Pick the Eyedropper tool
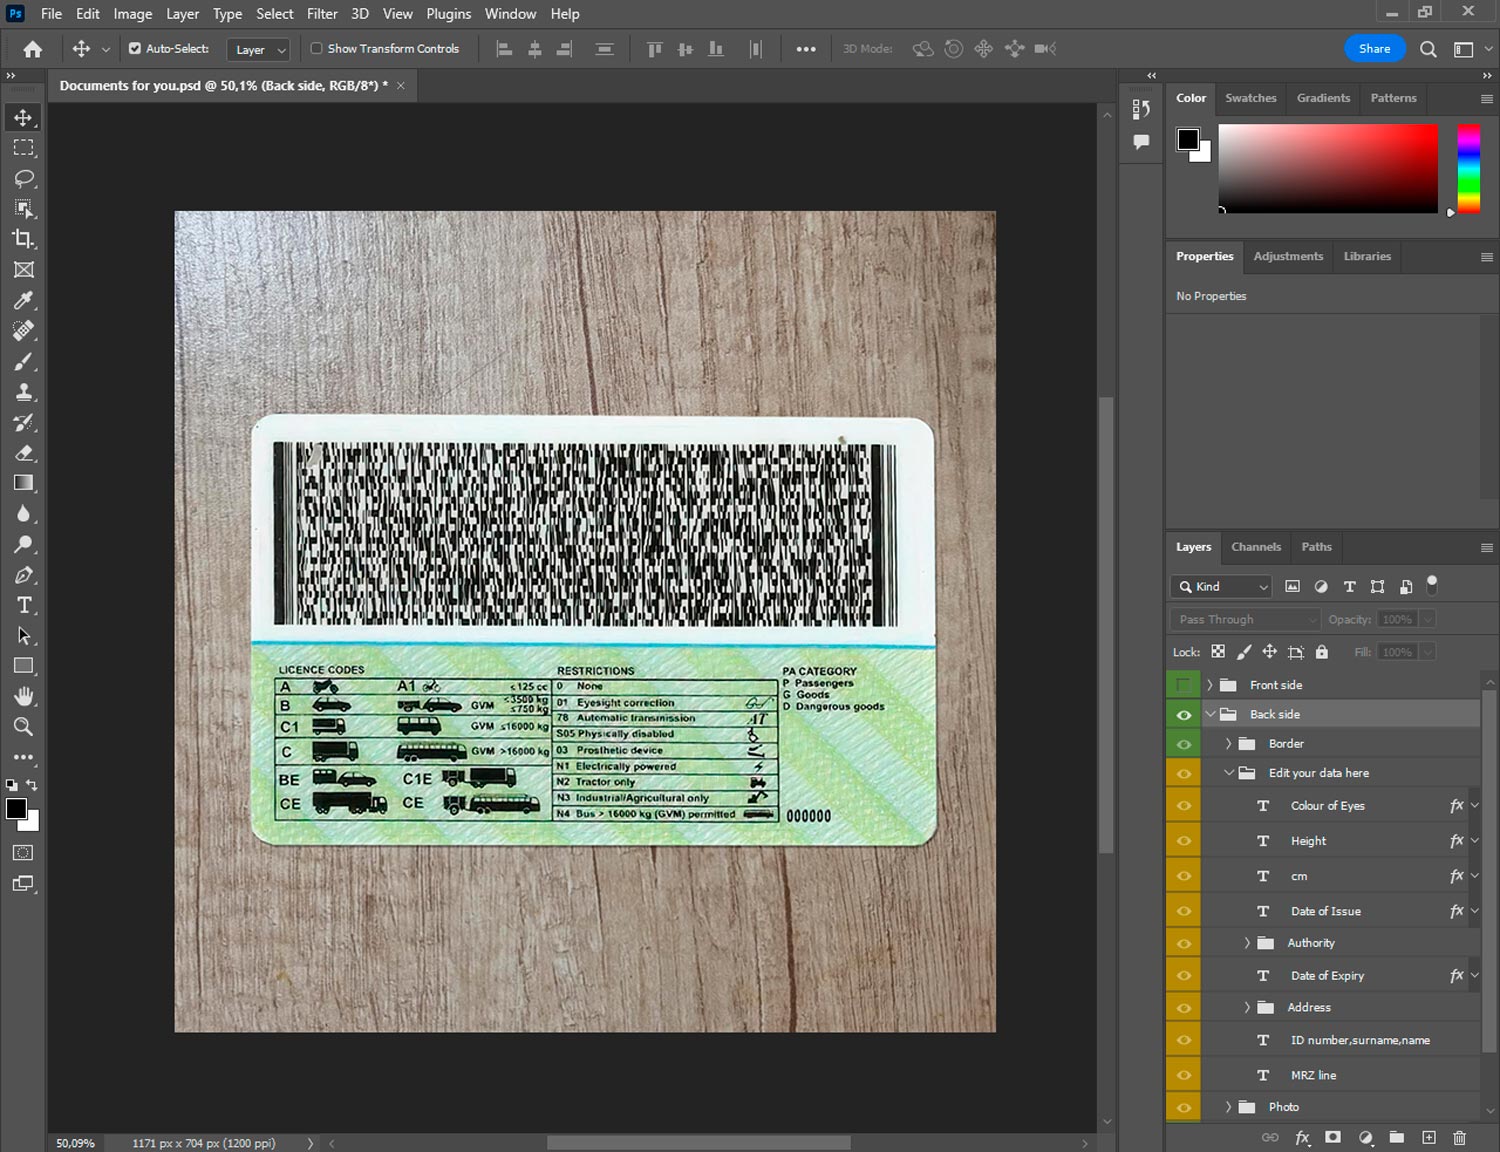The image size is (1500, 1152). pyautogui.click(x=24, y=300)
